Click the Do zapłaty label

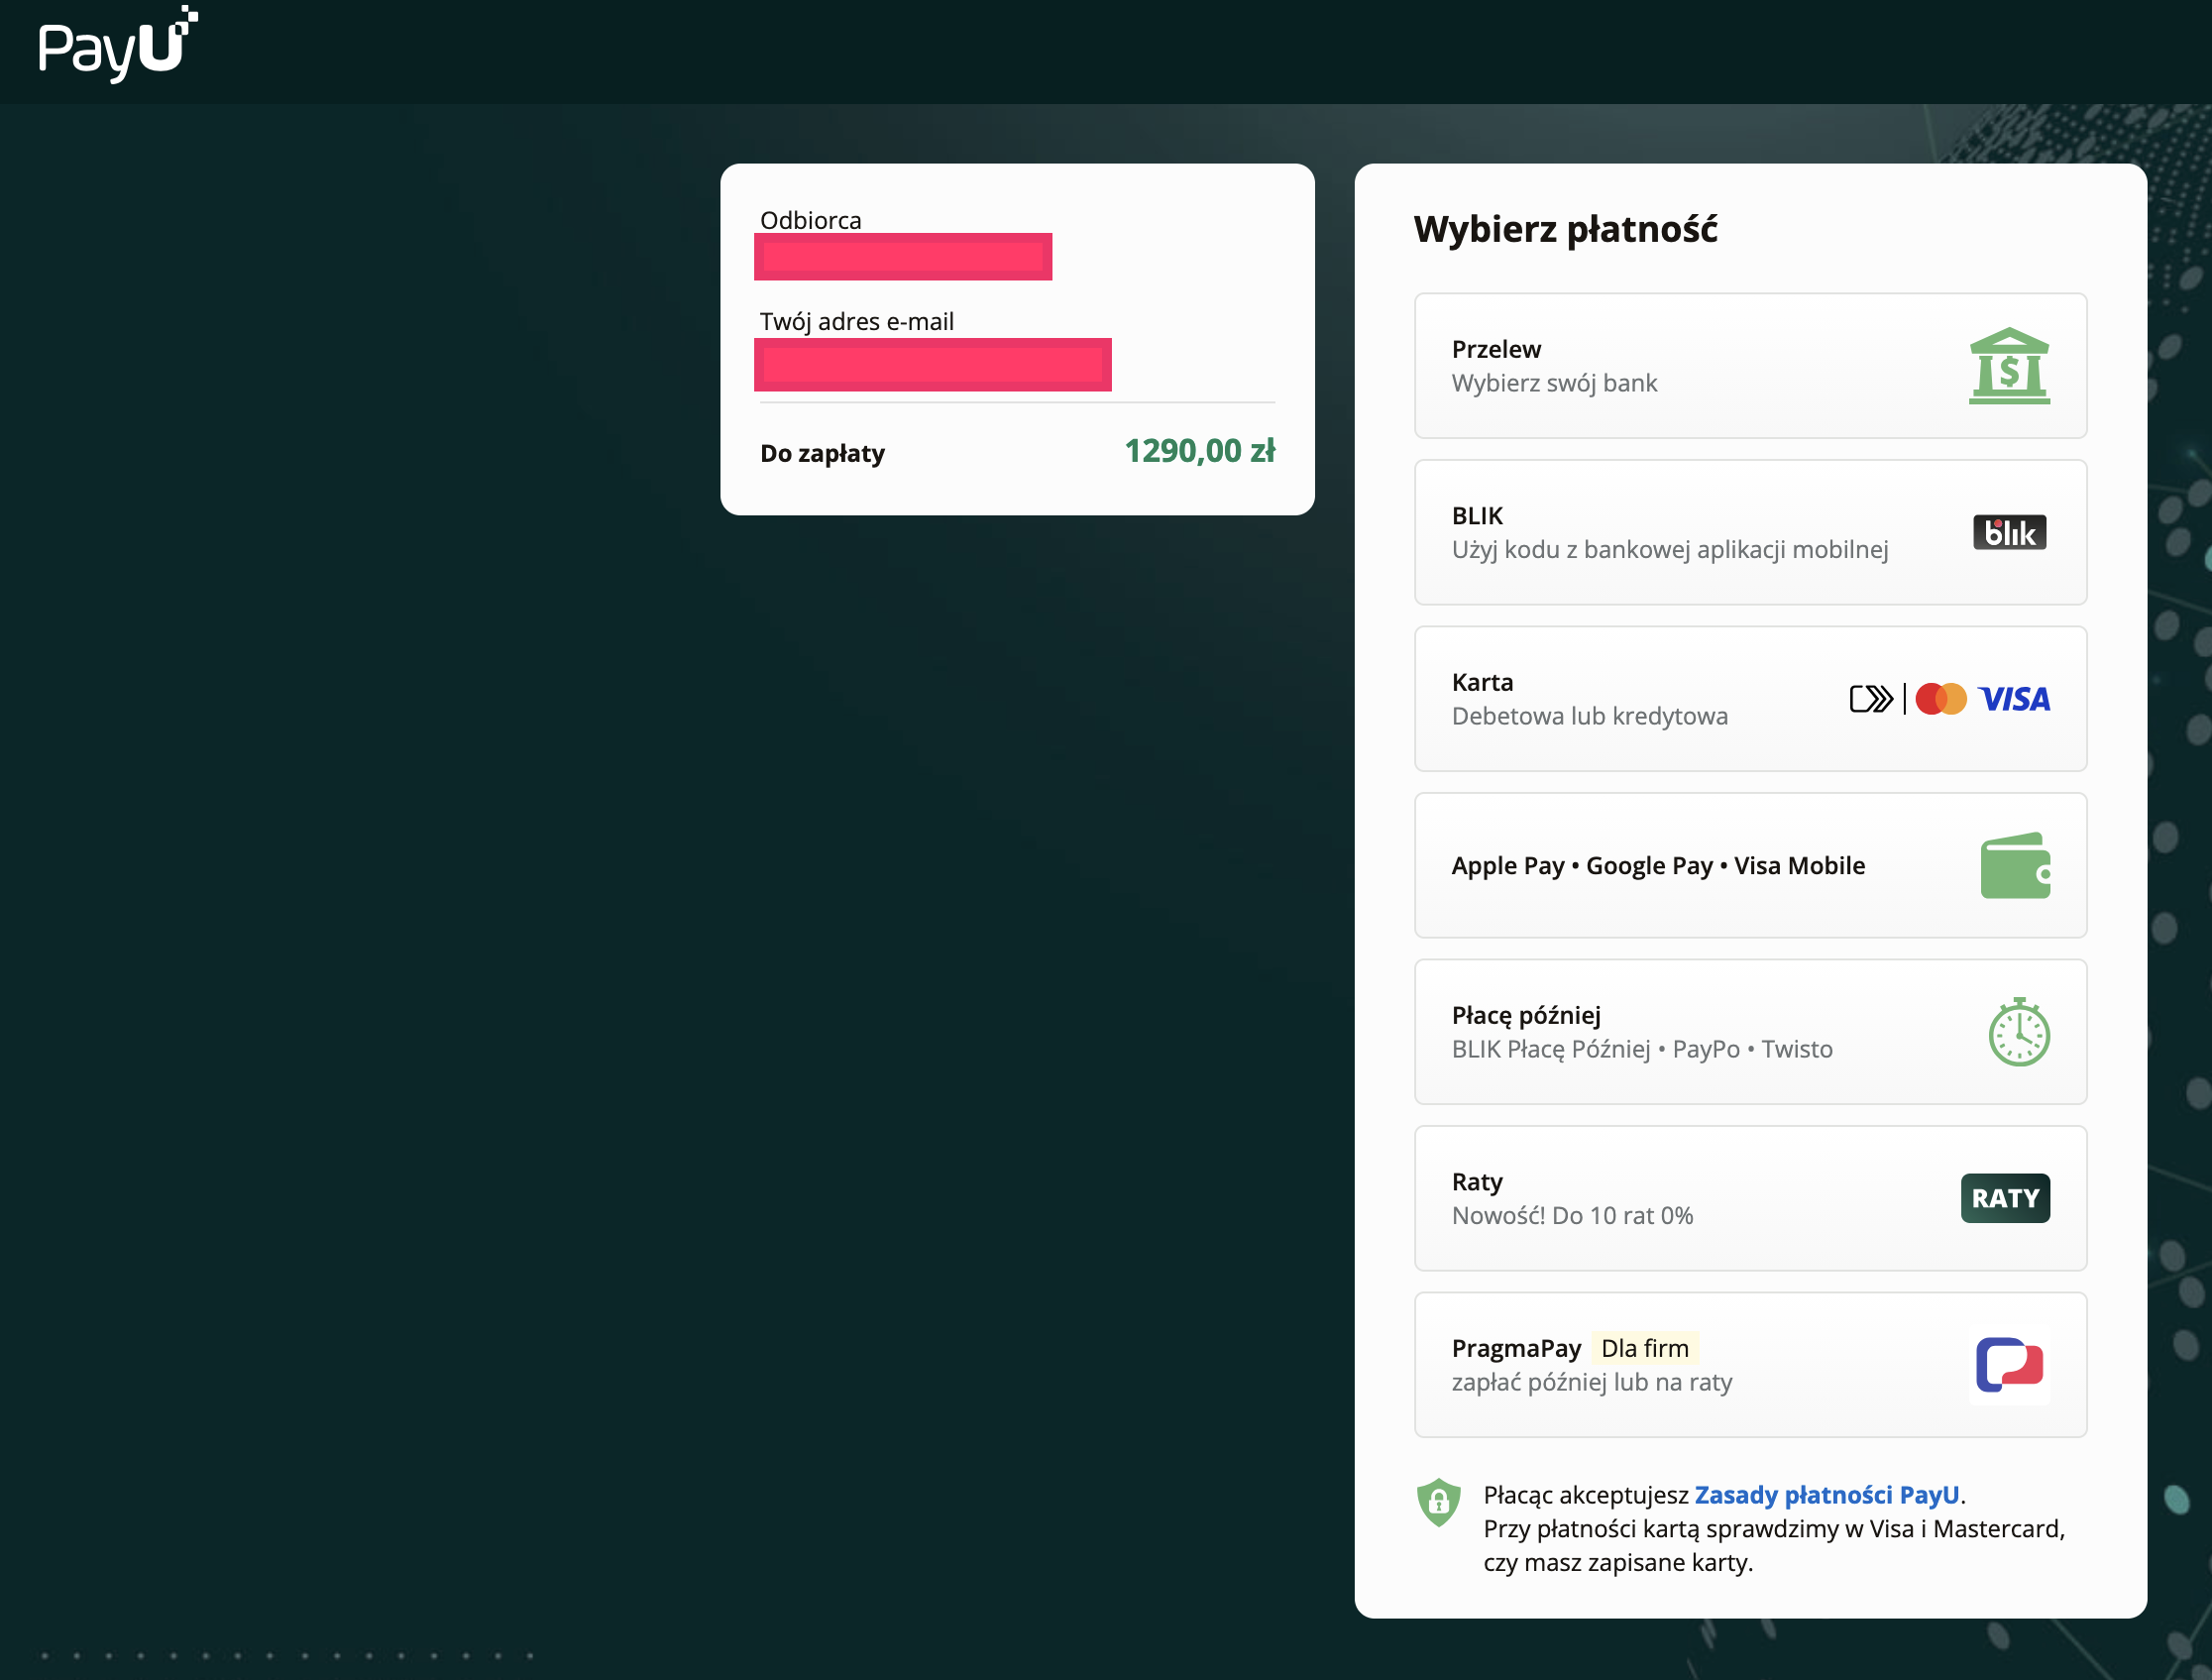(x=823, y=454)
